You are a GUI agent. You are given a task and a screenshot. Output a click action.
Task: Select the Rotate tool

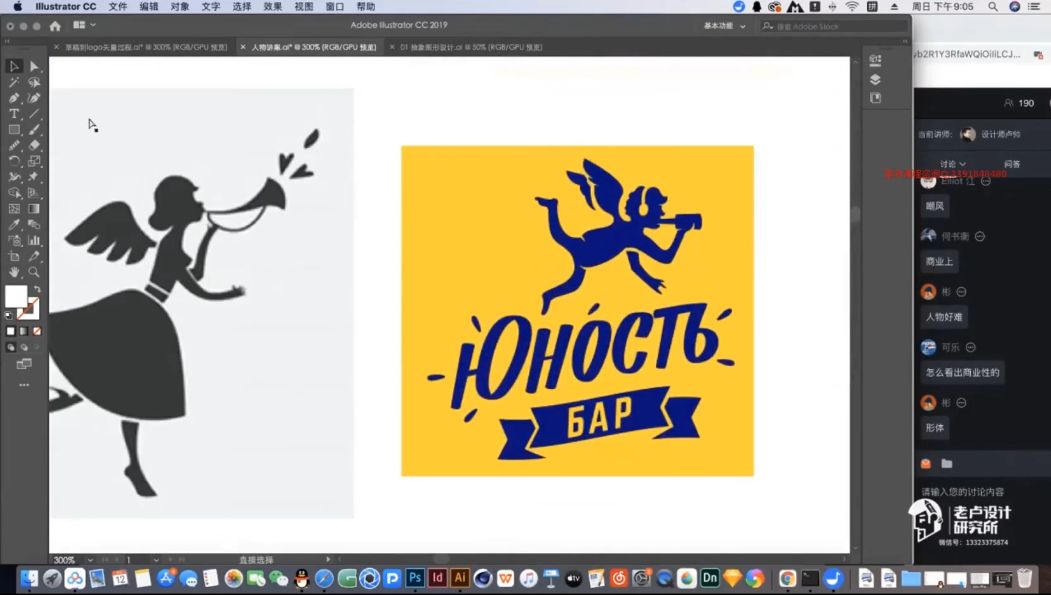tap(14, 161)
